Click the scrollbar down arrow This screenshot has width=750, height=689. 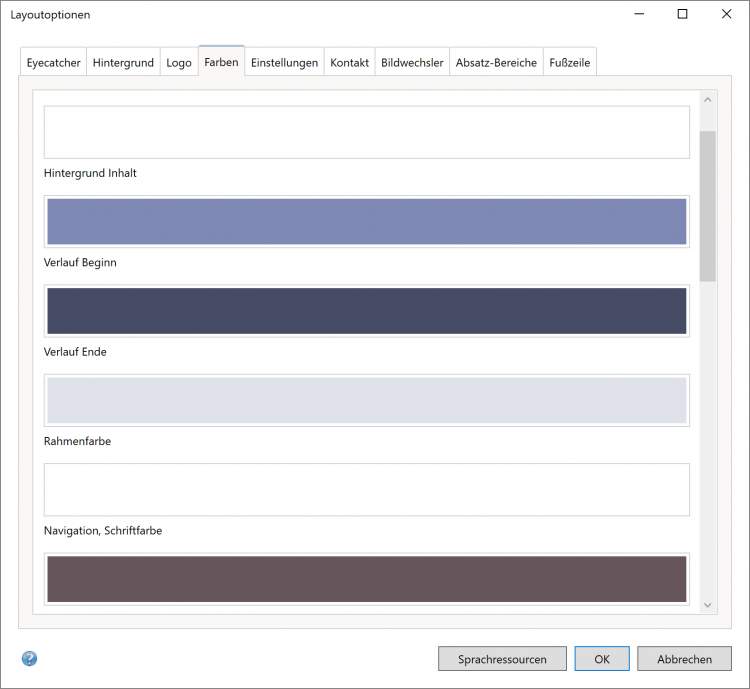(708, 604)
